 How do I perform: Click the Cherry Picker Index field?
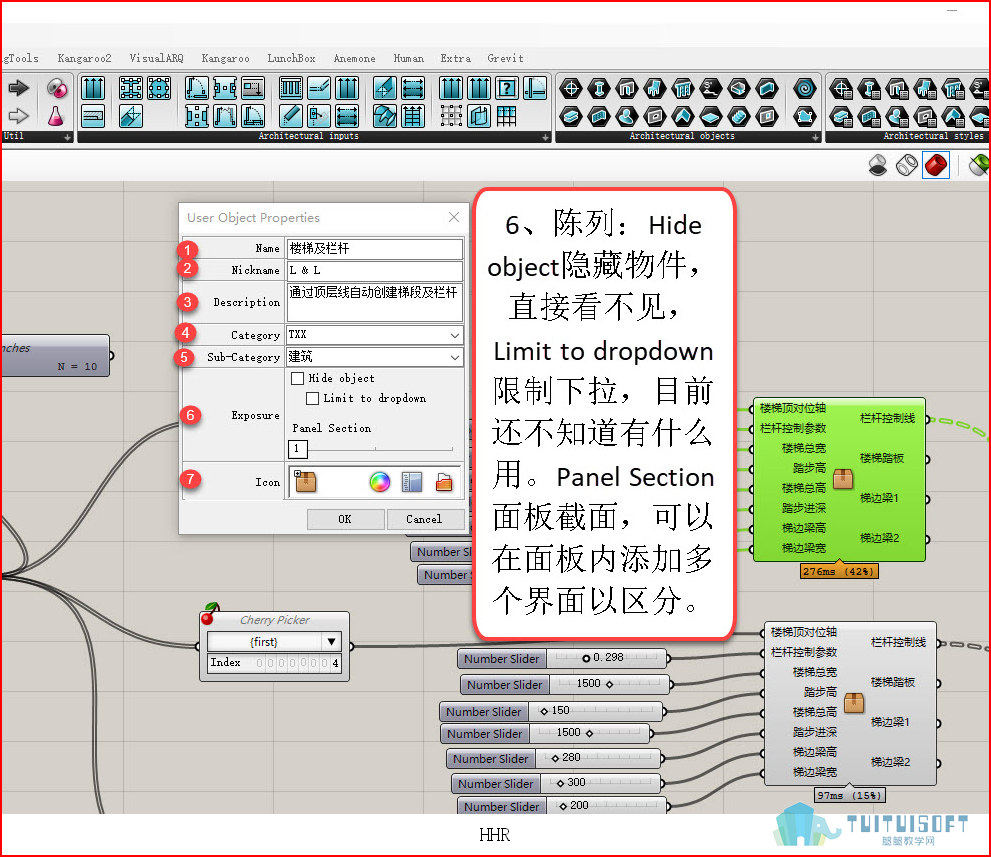tap(274, 663)
